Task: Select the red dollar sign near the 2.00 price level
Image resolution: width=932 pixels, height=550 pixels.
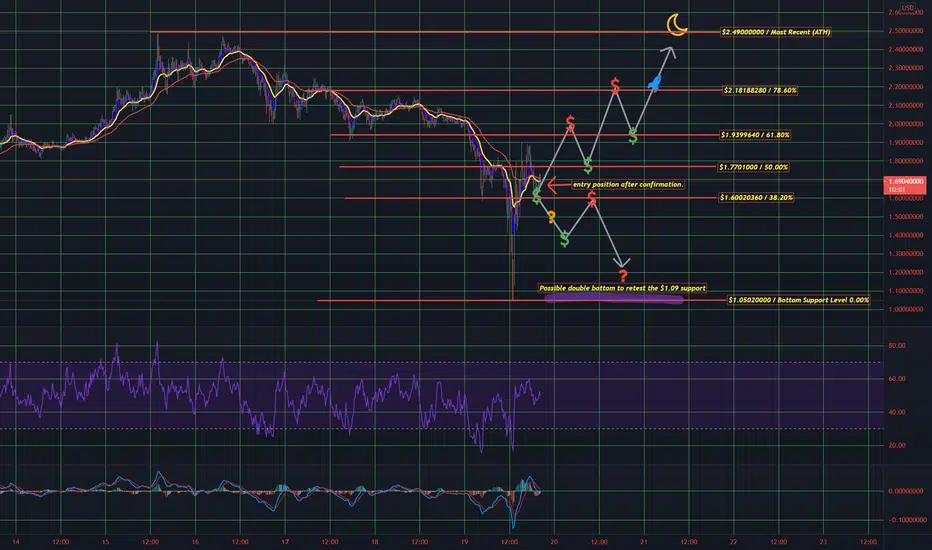Action: [x=570, y=124]
